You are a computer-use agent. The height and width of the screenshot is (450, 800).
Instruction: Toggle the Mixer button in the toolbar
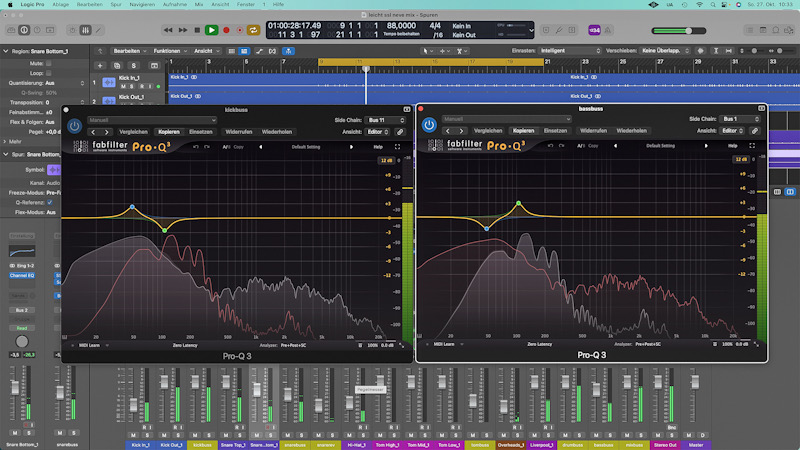coord(86,30)
